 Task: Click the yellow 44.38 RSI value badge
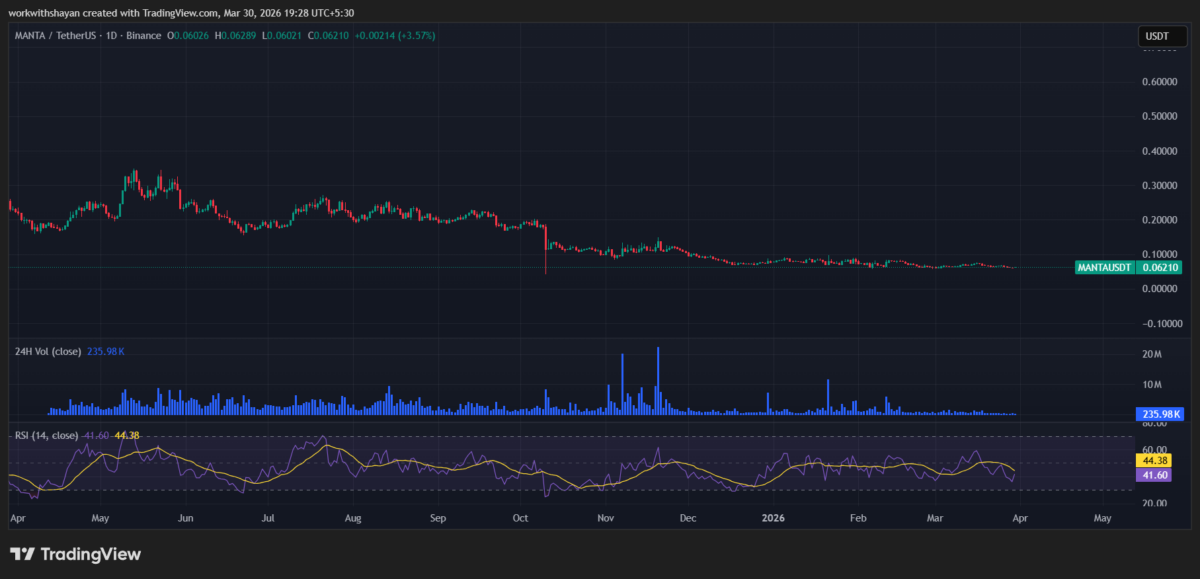coord(1155,460)
